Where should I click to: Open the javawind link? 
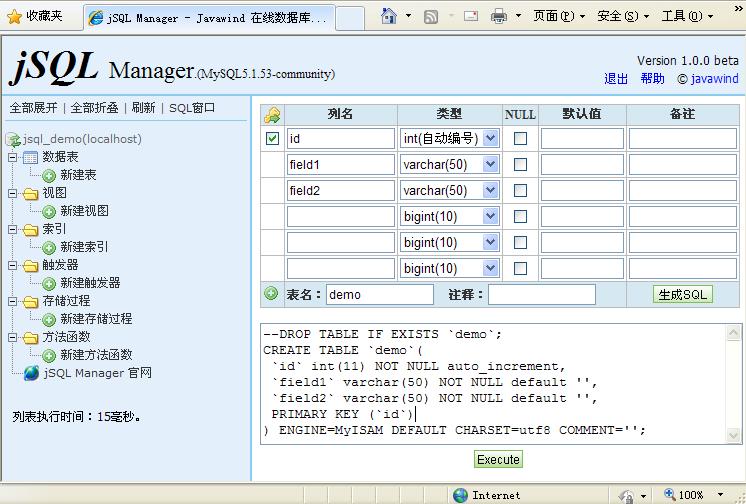pyautogui.click(x=715, y=79)
